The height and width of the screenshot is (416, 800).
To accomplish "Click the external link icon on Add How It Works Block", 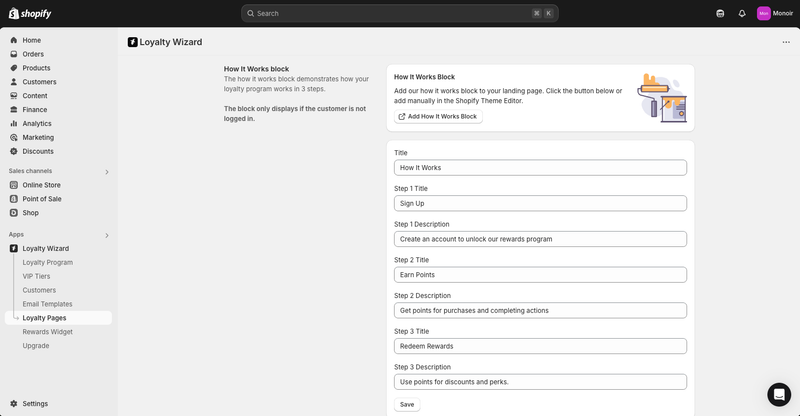I will (x=402, y=116).
